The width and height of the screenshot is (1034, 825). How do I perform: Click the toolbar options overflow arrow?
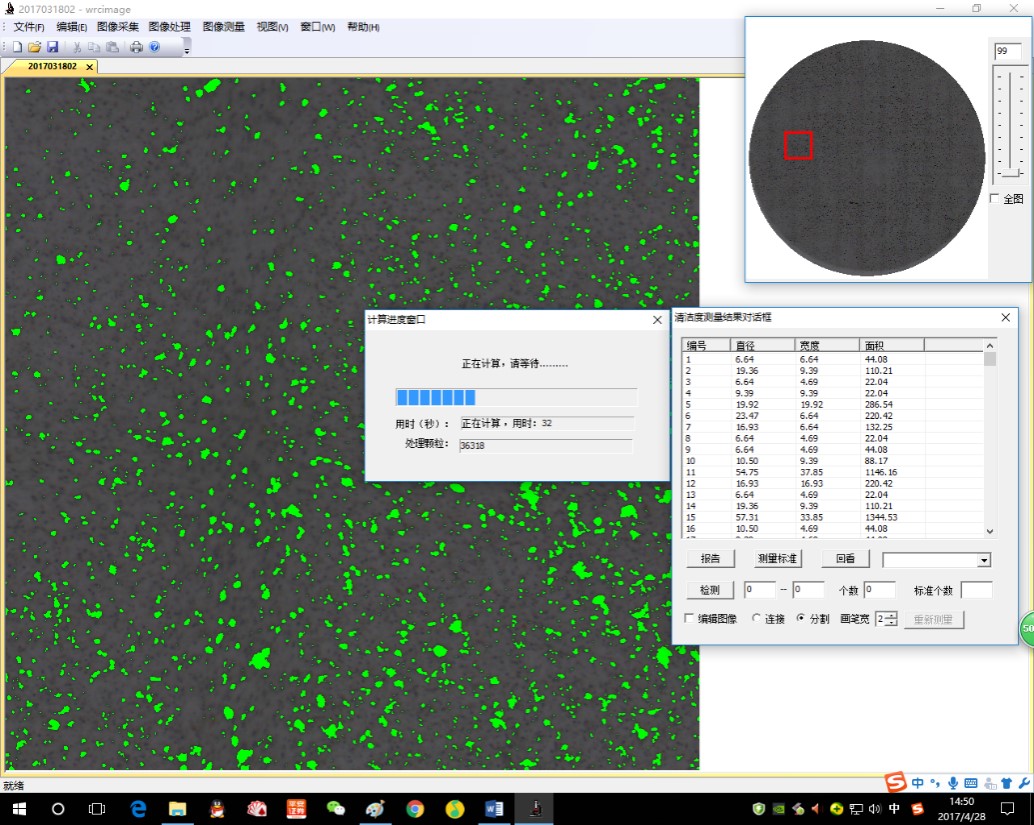tap(186, 50)
